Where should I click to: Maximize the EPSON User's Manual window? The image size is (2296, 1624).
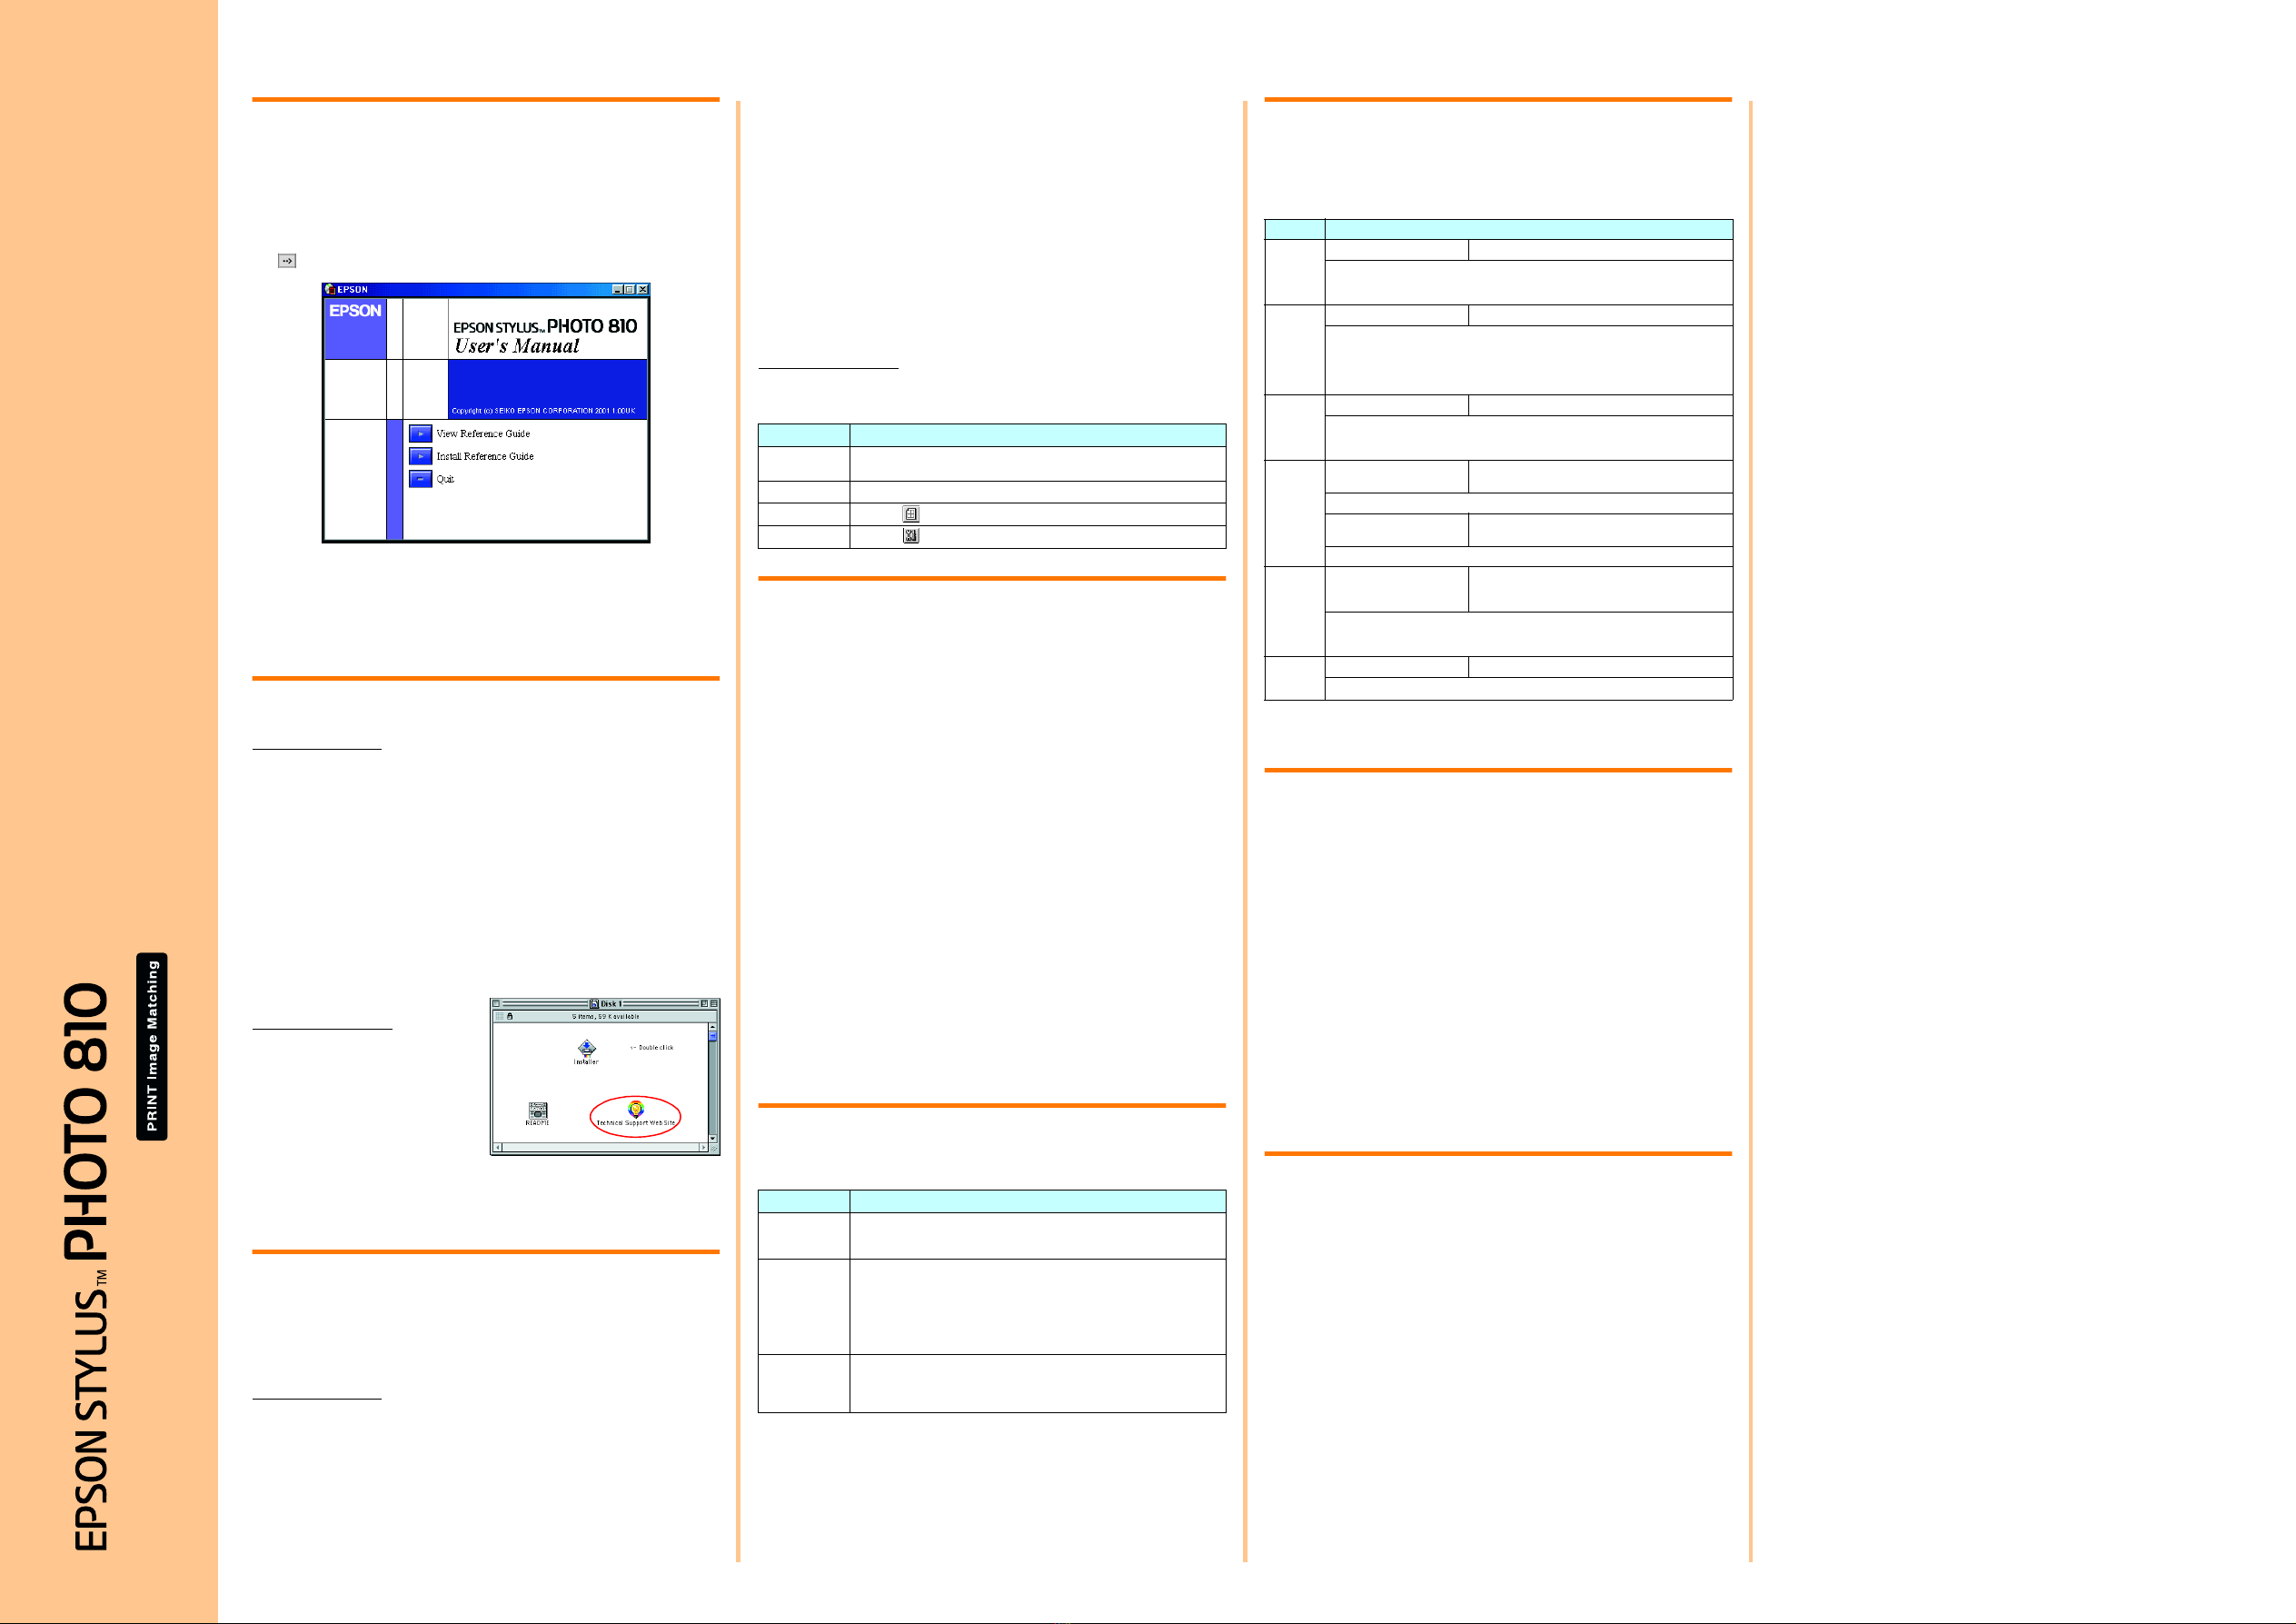(630, 289)
